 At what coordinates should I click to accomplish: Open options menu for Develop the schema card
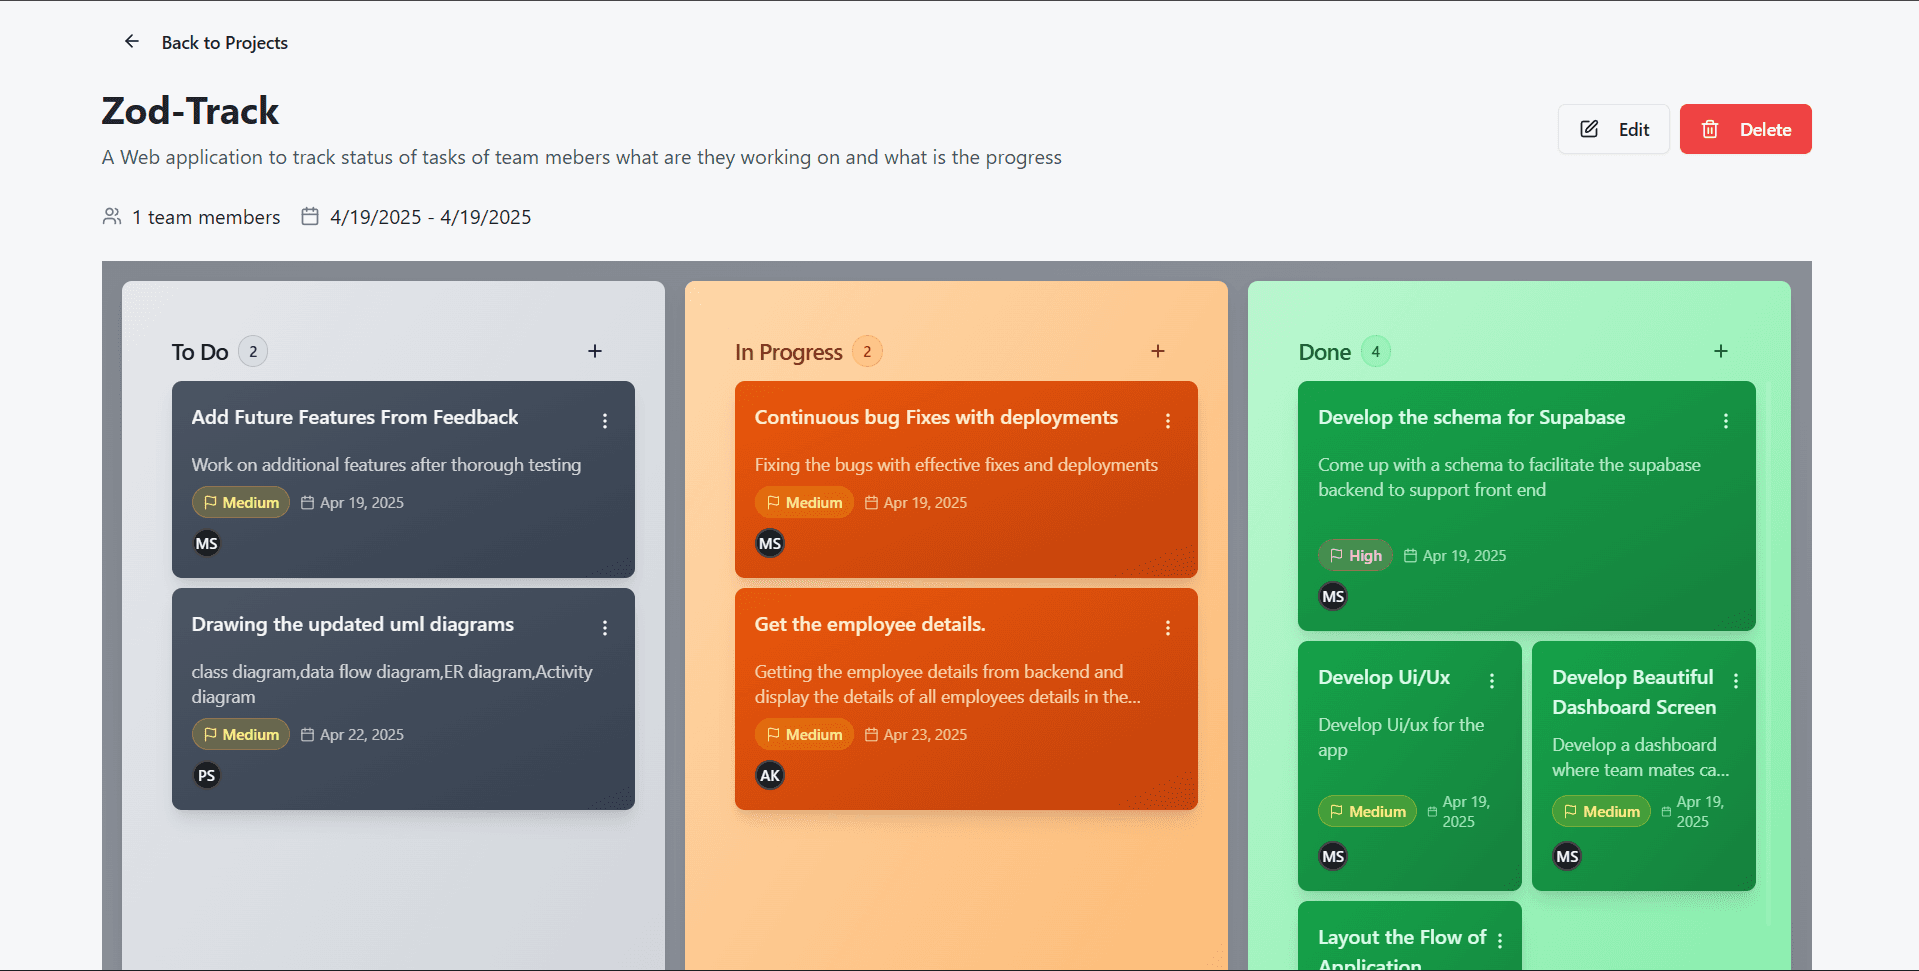[x=1726, y=421]
